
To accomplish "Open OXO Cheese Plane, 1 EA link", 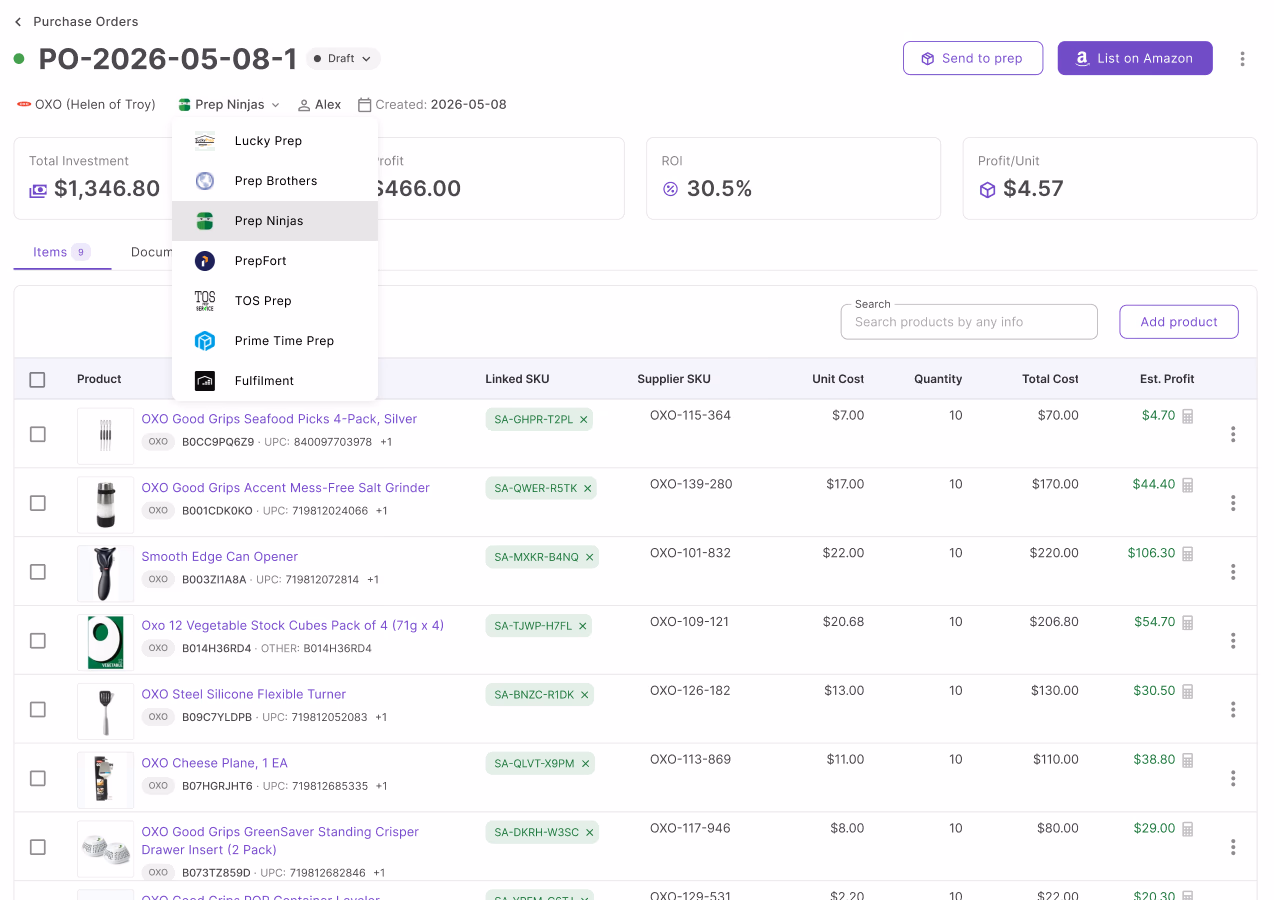I will 214,763.
